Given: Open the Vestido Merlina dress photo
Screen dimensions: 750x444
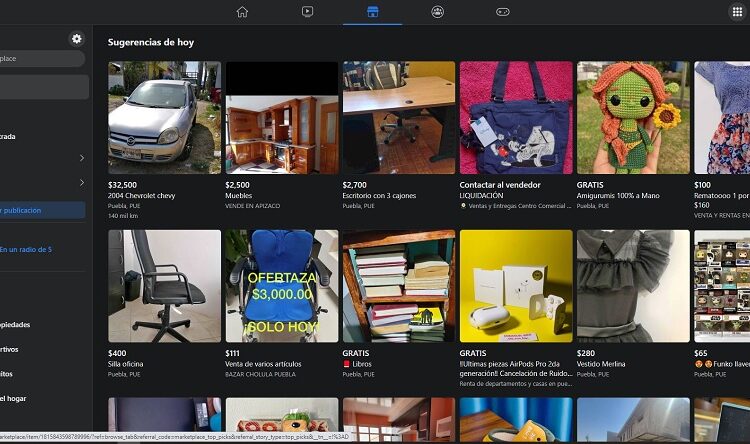Looking at the screenshot, I should [633, 286].
